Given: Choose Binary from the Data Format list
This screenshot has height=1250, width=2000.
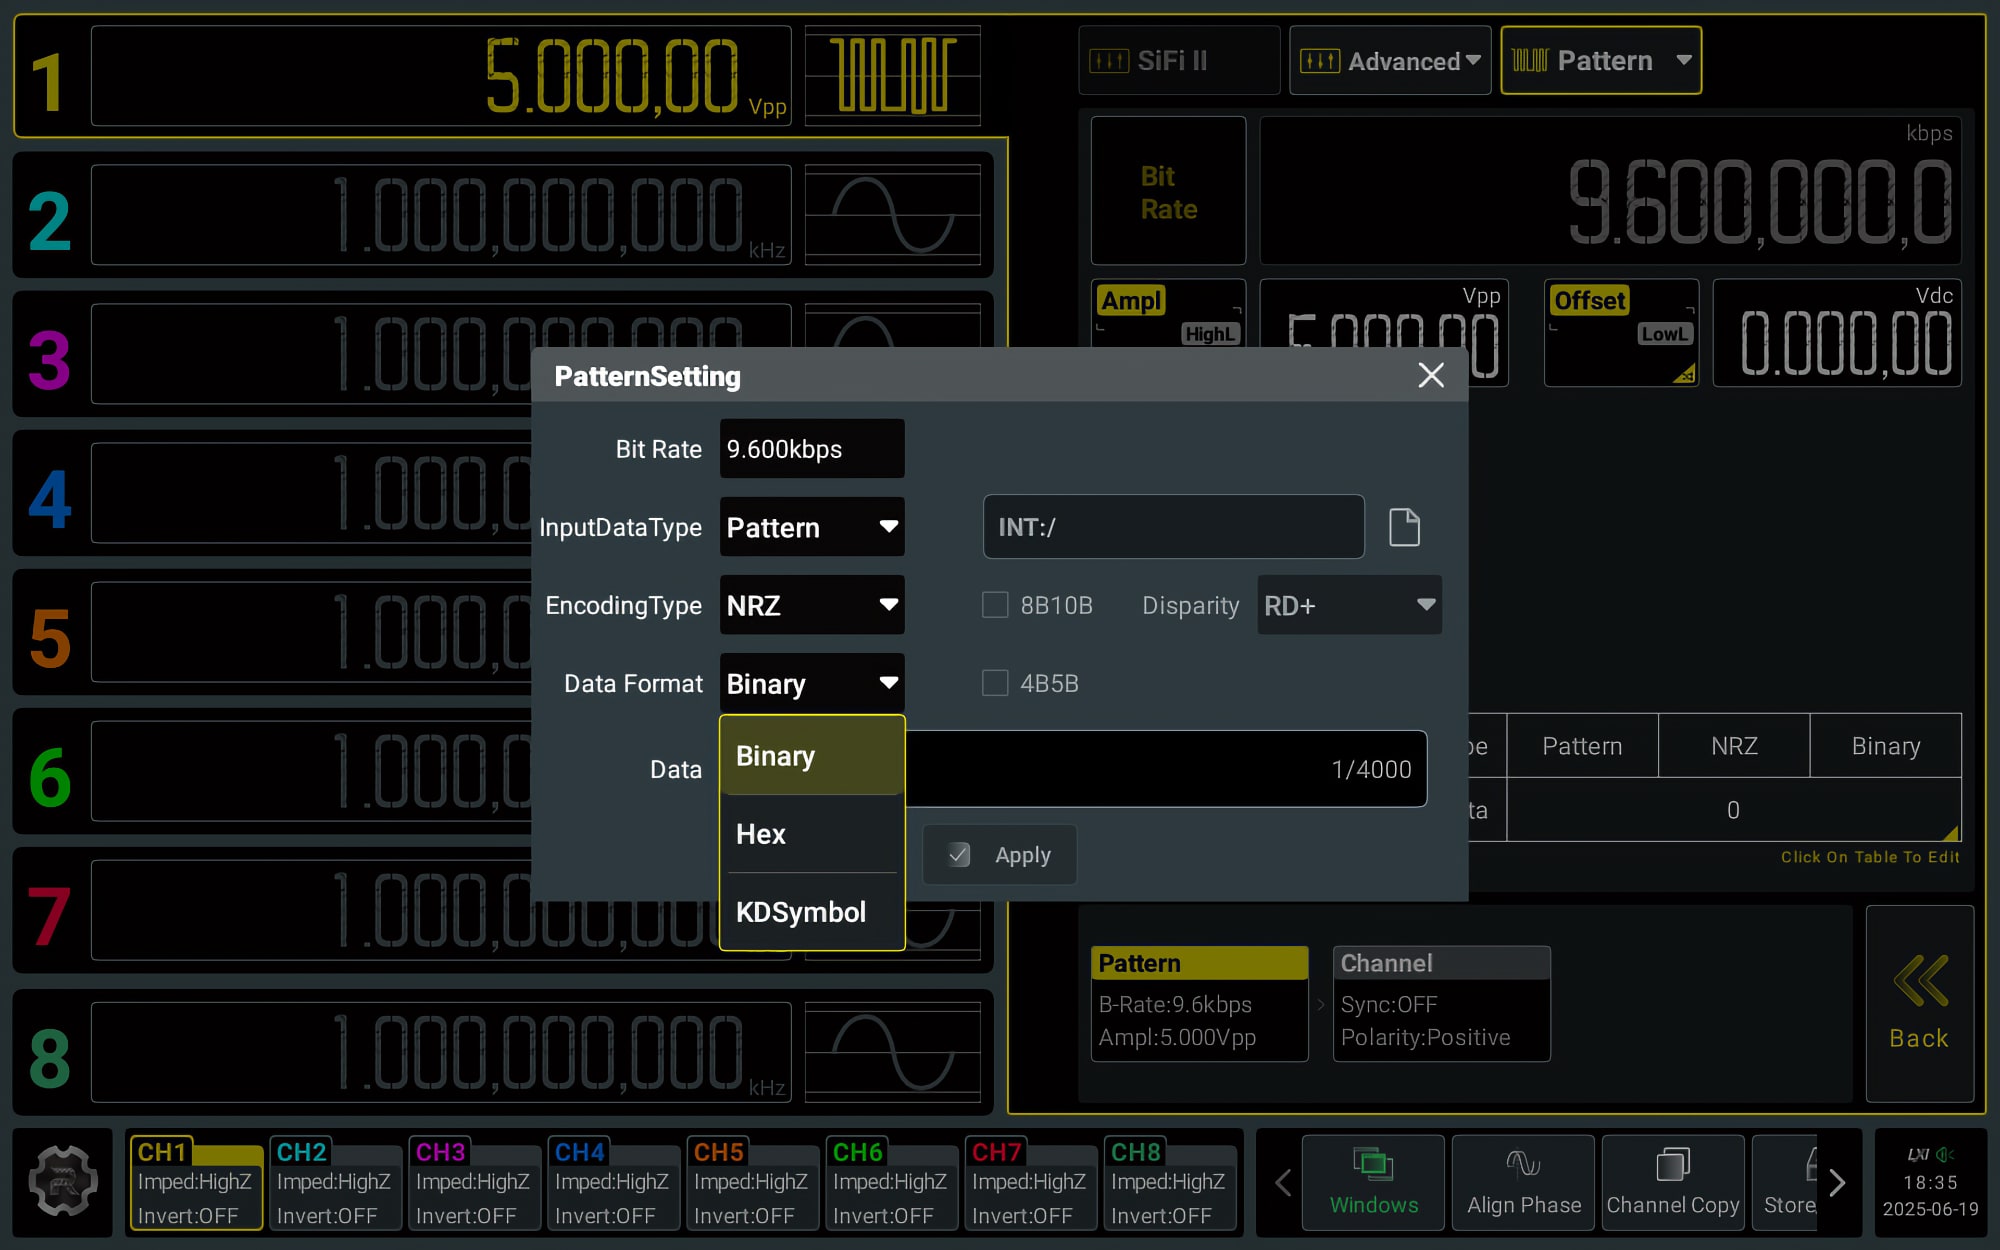Looking at the screenshot, I should point(812,756).
